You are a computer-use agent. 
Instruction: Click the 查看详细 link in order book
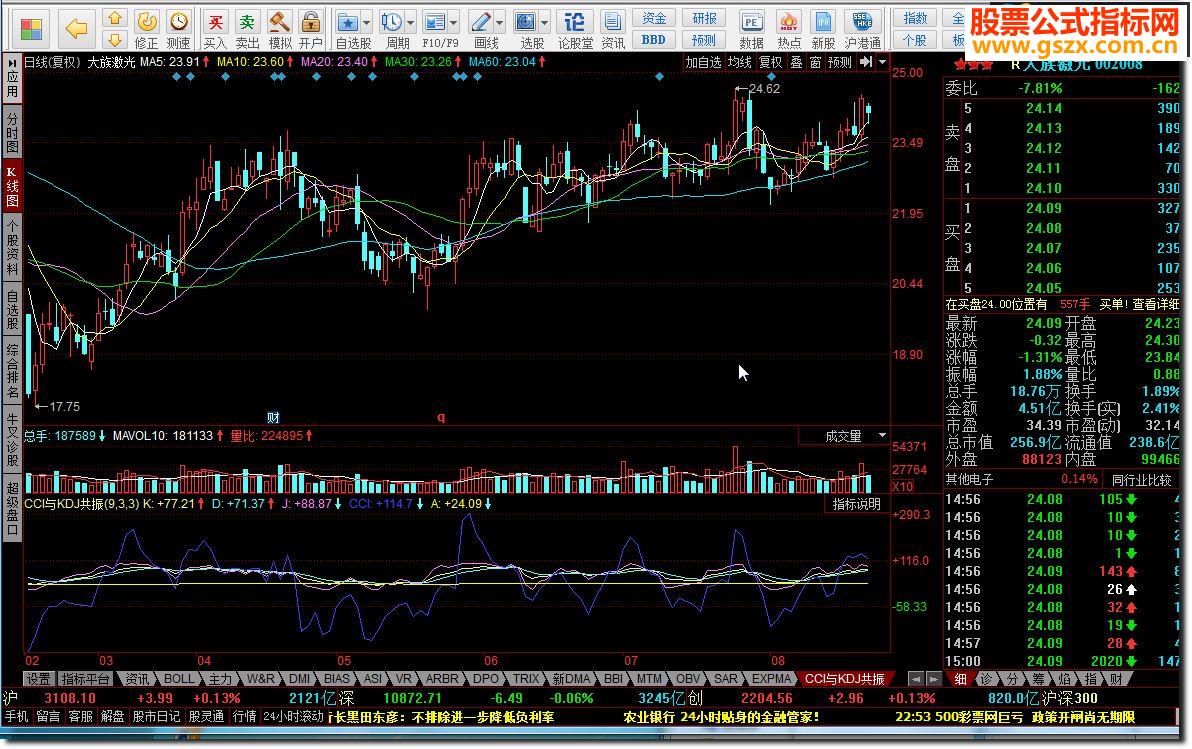1155,304
